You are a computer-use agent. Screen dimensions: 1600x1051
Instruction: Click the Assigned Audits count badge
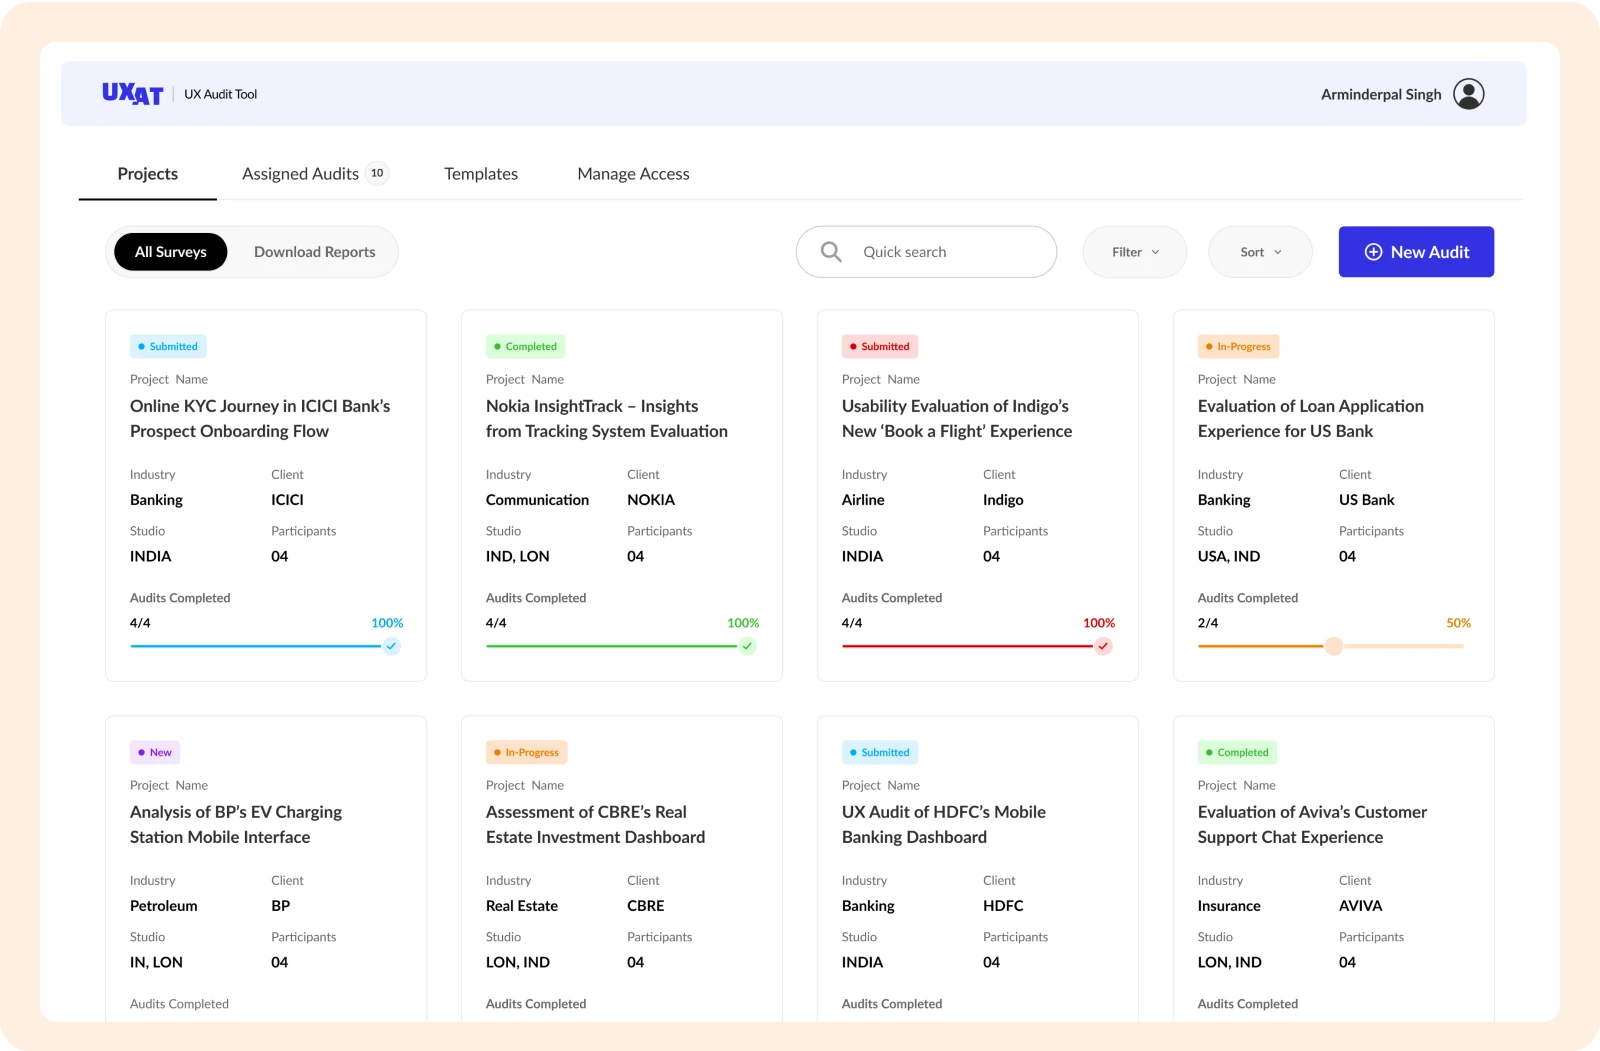pos(377,173)
